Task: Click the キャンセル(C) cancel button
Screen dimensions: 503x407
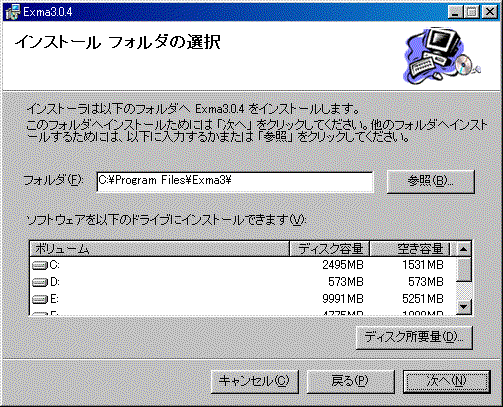Action: (255, 381)
